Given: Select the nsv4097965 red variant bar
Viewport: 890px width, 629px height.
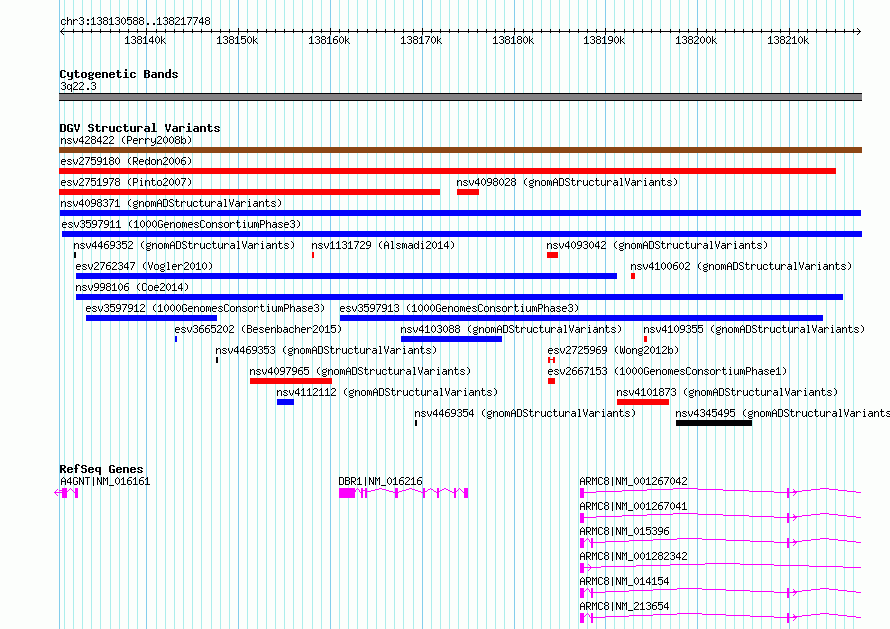Looking at the screenshot, I should click(291, 381).
